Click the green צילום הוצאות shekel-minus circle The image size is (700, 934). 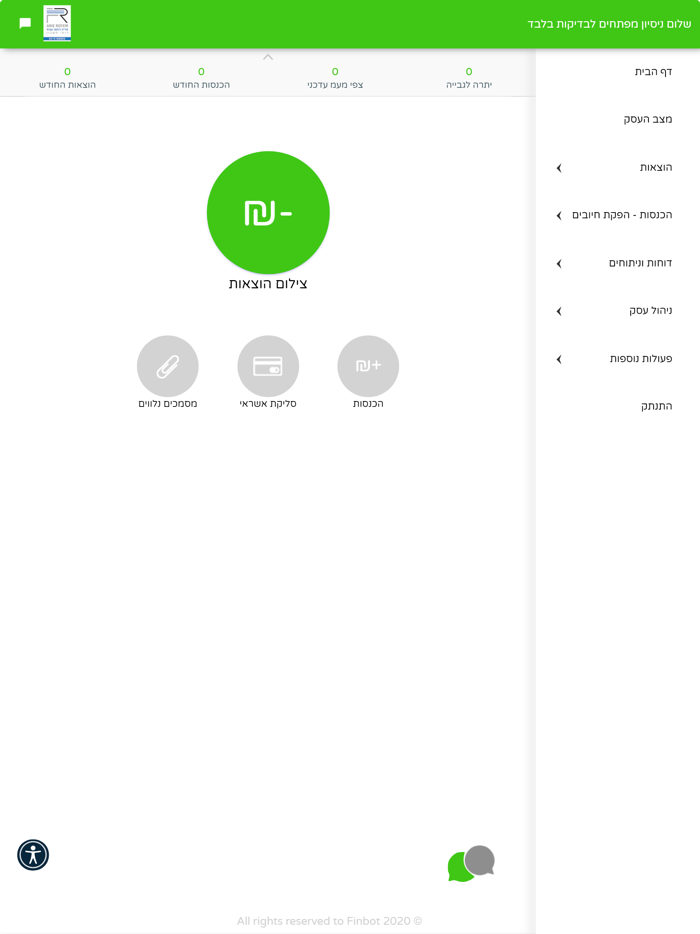(x=268, y=213)
